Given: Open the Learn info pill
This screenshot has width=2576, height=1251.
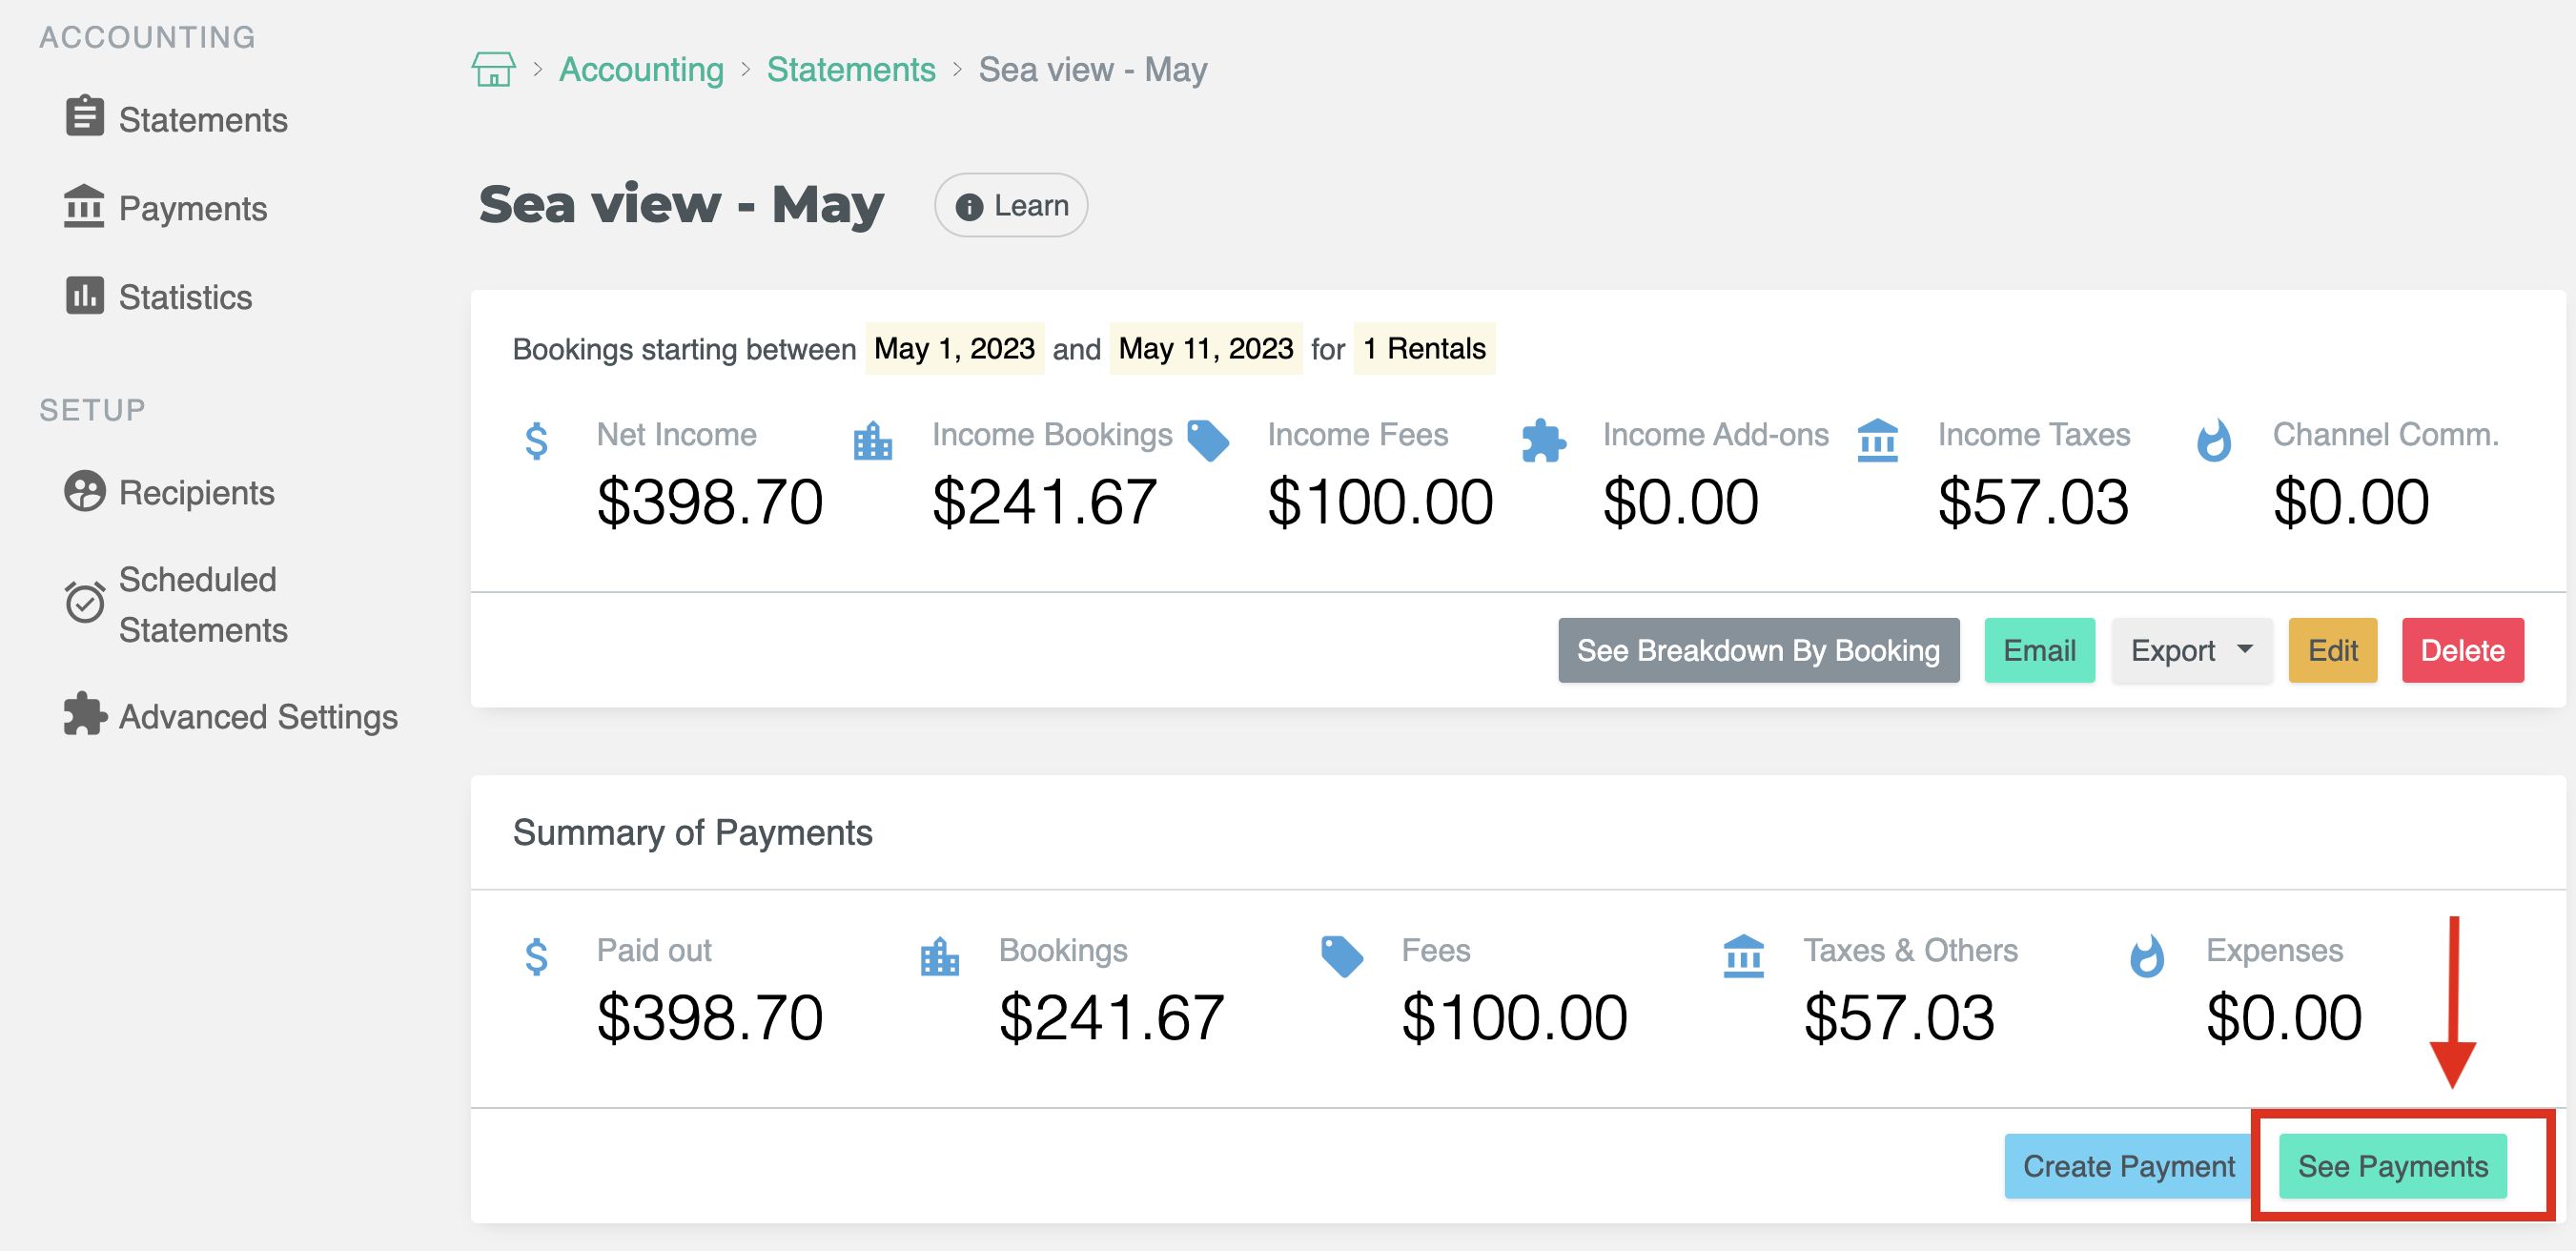Looking at the screenshot, I should coord(1011,206).
